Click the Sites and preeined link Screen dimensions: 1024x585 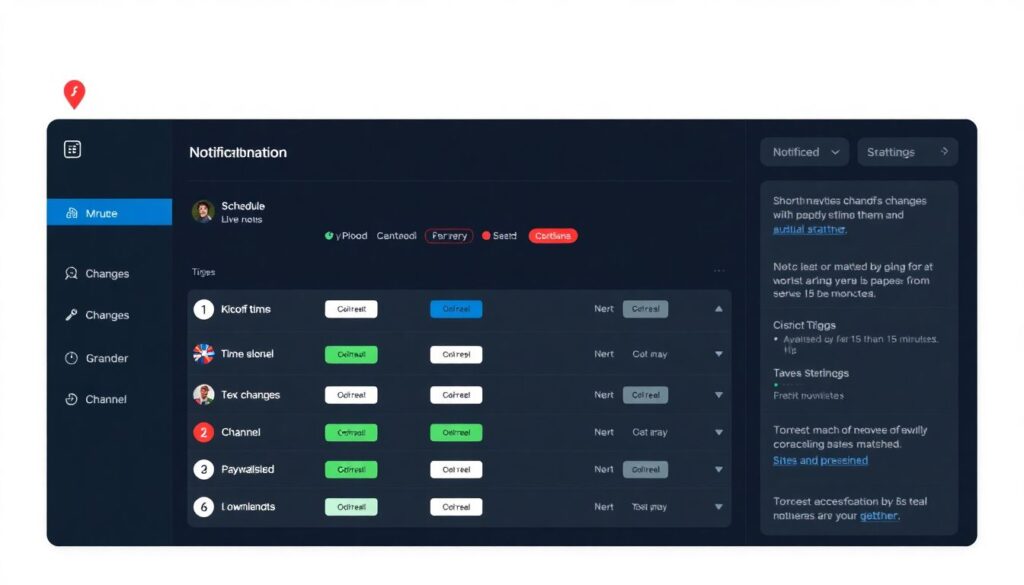pos(820,461)
